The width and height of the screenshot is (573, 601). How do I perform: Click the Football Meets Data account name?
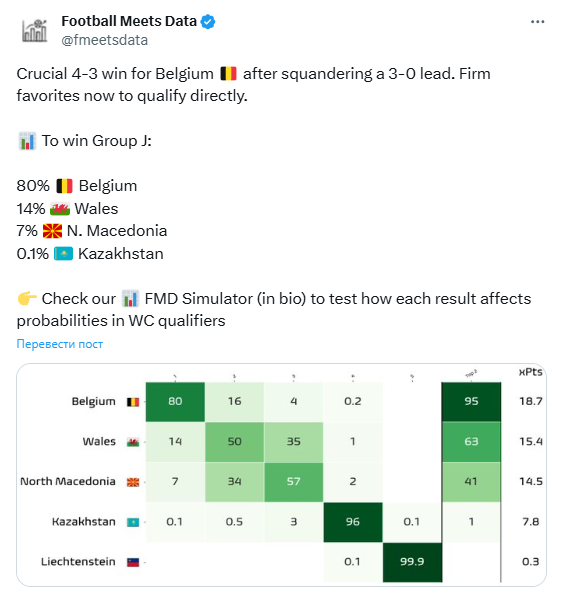[129, 21]
